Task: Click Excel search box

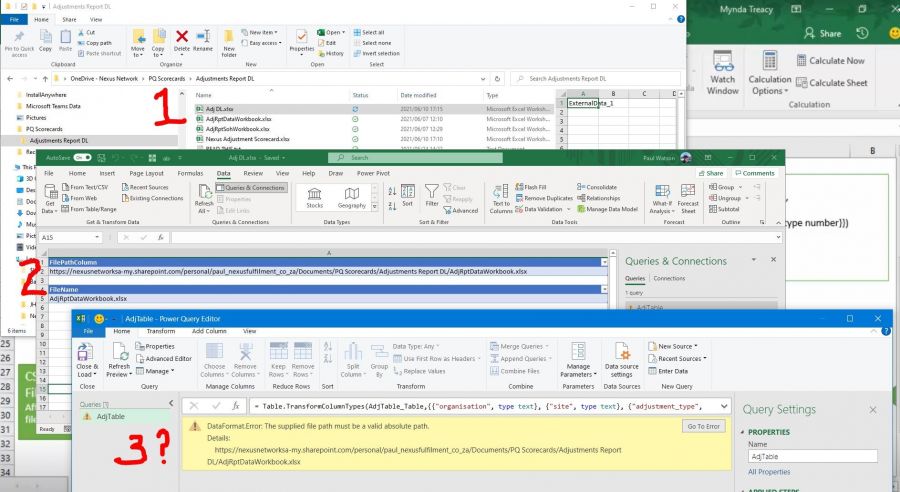Action: (415, 157)
